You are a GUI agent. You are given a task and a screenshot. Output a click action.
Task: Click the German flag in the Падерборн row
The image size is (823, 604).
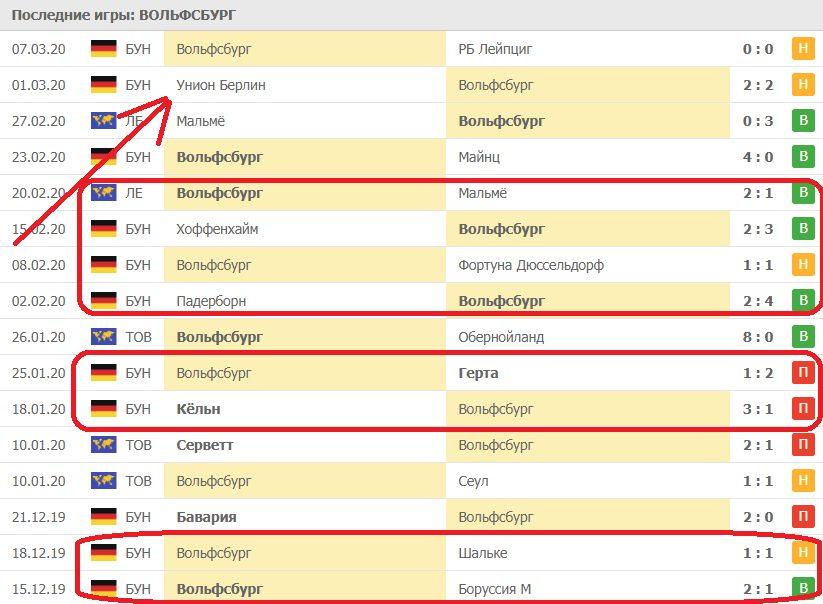103,301
